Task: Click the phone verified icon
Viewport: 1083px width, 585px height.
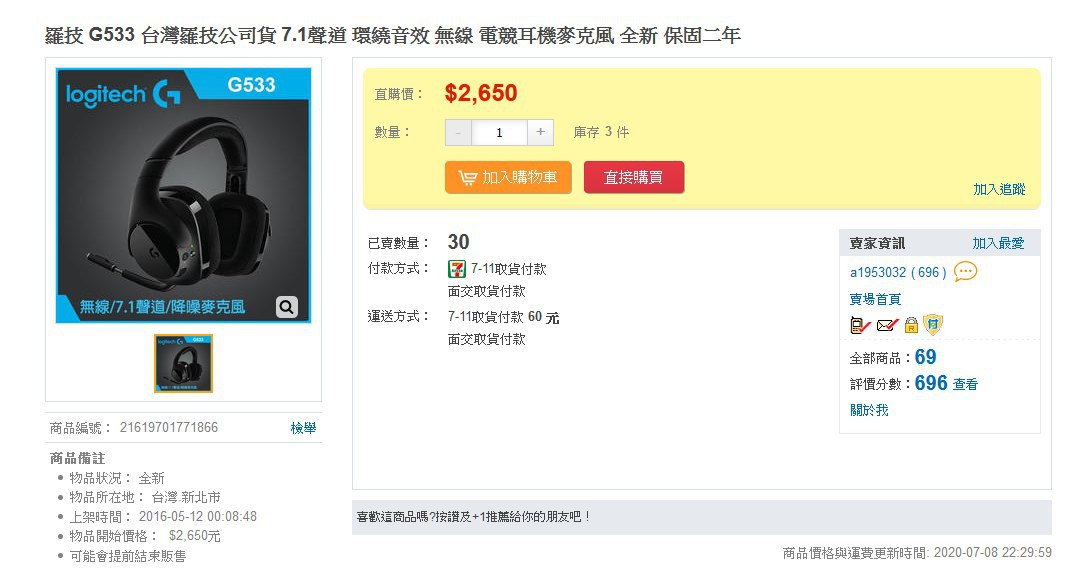Action: coord(859,325)
